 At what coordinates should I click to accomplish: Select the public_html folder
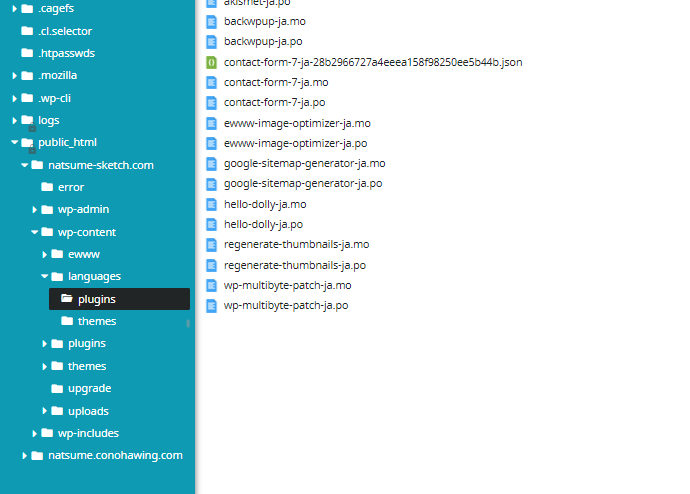[59, 142]
